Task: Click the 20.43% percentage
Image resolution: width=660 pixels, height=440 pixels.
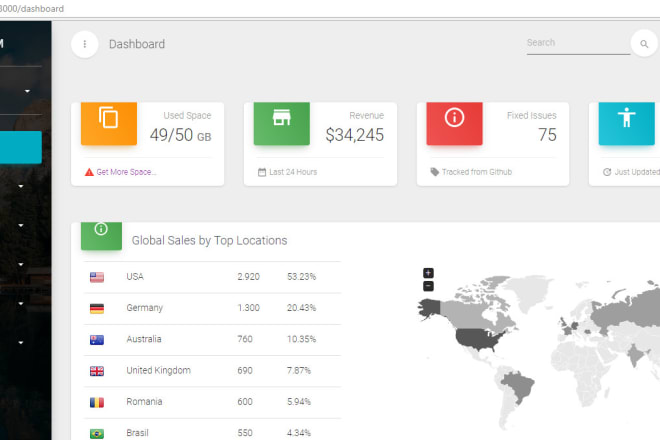Action: (301, 308)
